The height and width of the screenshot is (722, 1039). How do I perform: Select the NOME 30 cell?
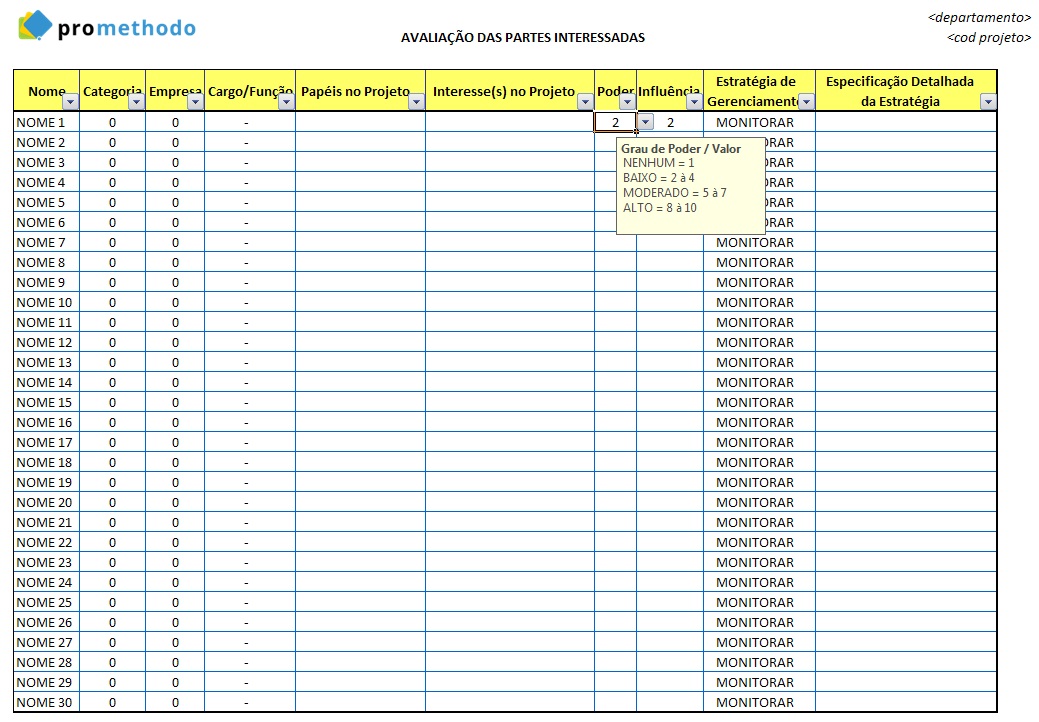[x=46, y=702]
